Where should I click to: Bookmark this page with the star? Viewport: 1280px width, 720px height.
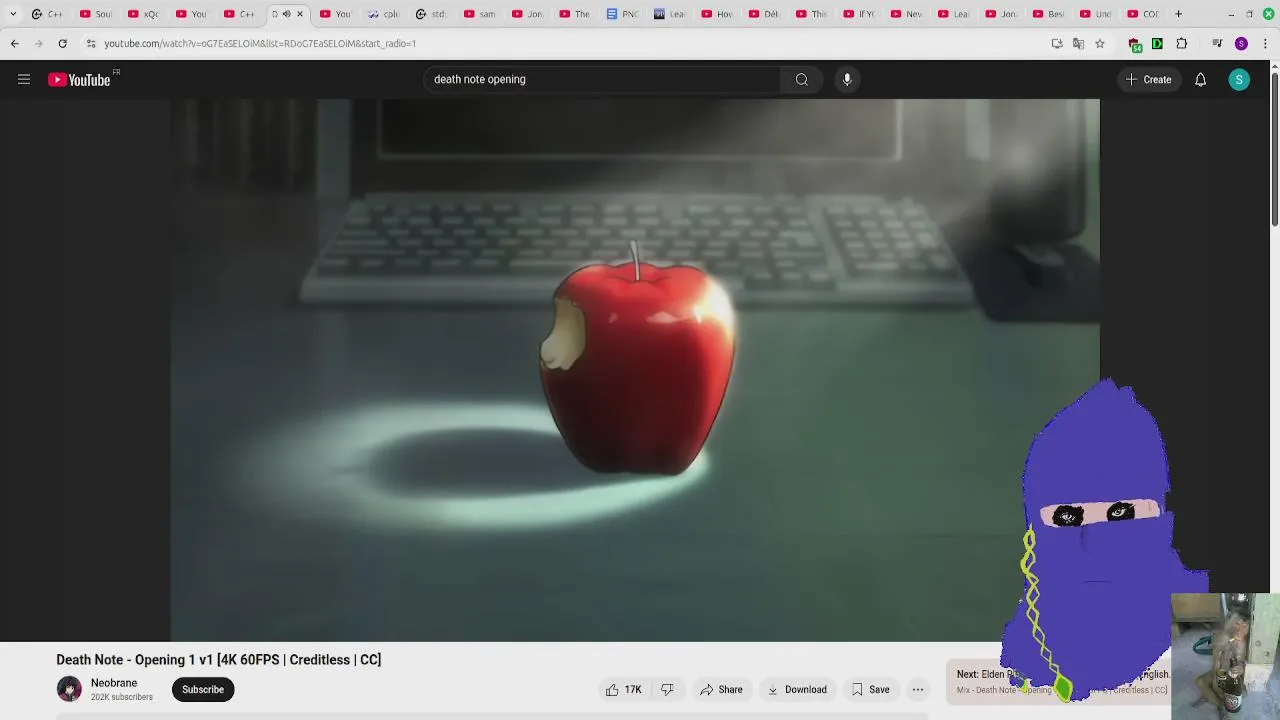1100,44
